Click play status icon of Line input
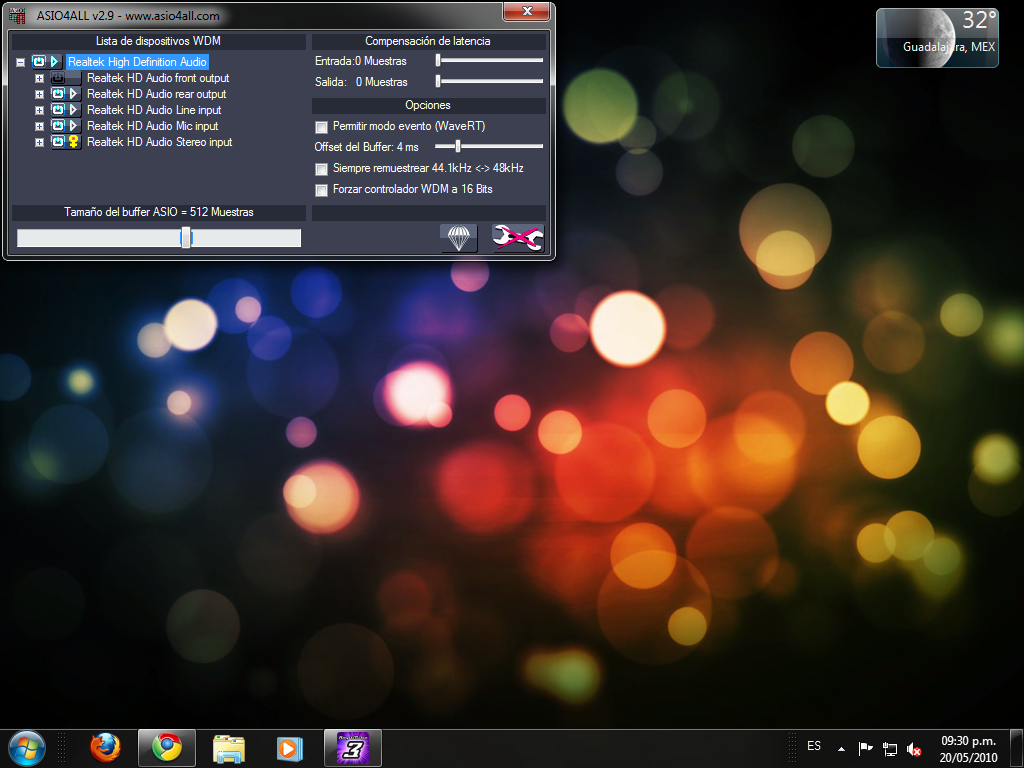This screenshot has height=768, width=1024. coord(74,110)
